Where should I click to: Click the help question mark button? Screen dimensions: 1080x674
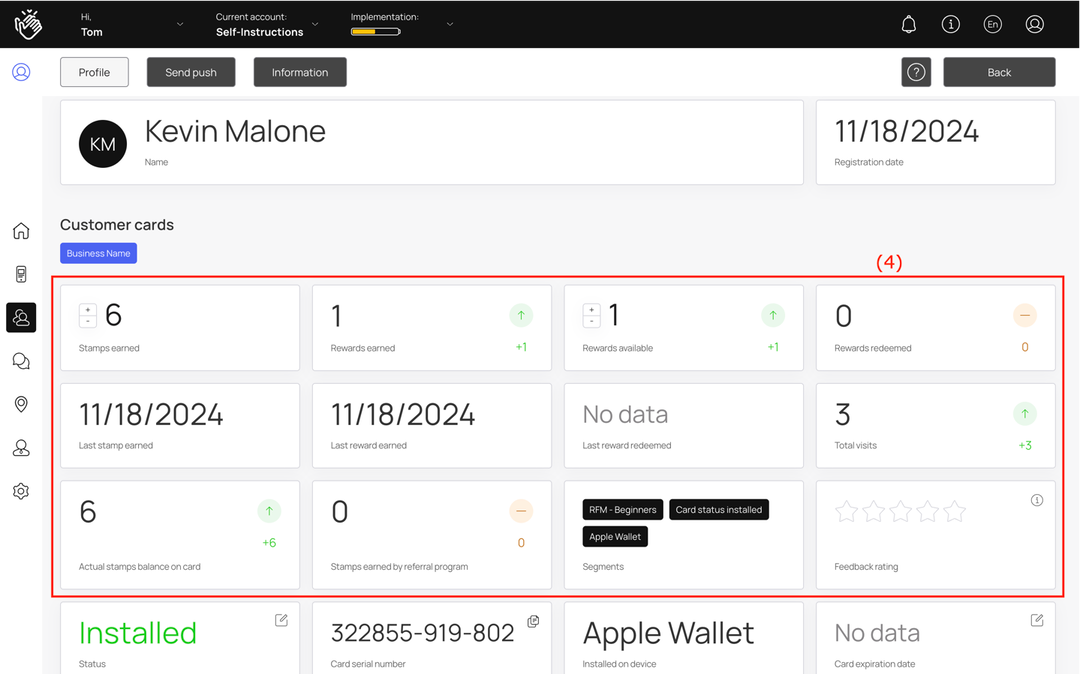(916, 72)
